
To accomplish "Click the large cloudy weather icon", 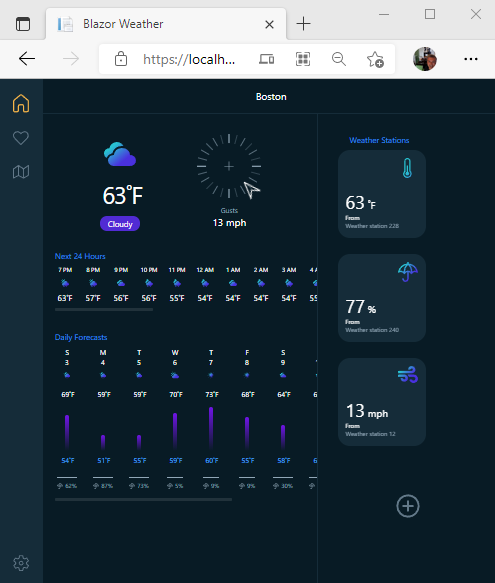I will tap(120, 154).
